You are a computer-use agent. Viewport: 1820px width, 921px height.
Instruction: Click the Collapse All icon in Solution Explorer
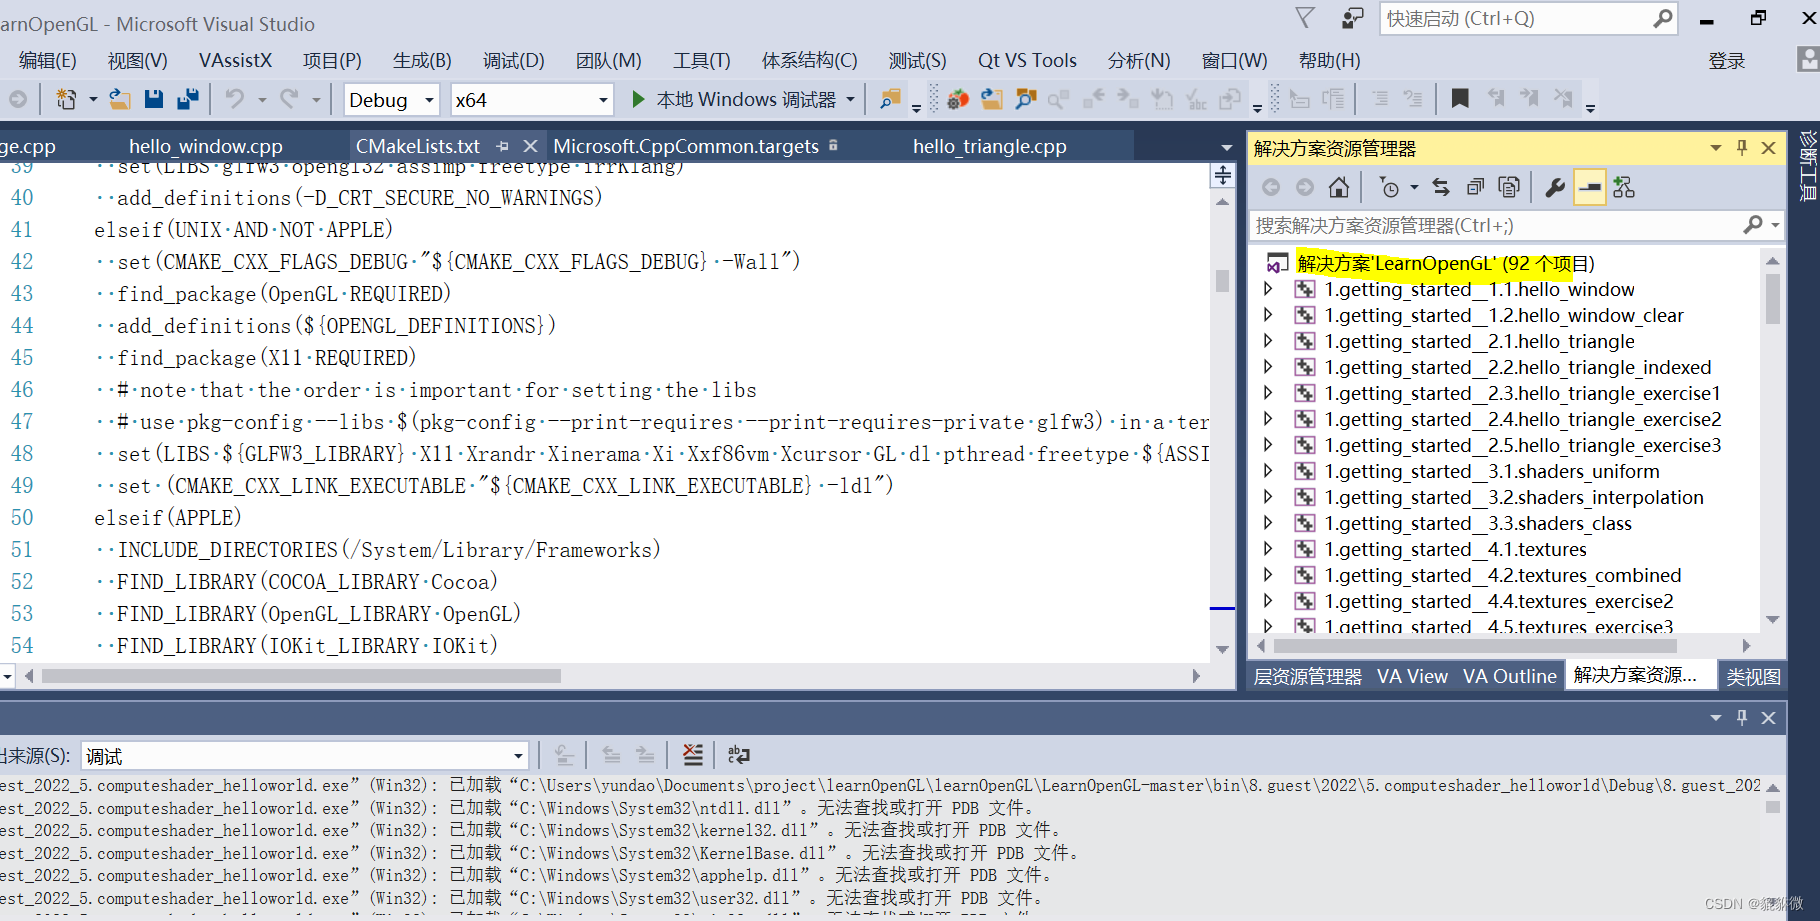[1475, 187]
